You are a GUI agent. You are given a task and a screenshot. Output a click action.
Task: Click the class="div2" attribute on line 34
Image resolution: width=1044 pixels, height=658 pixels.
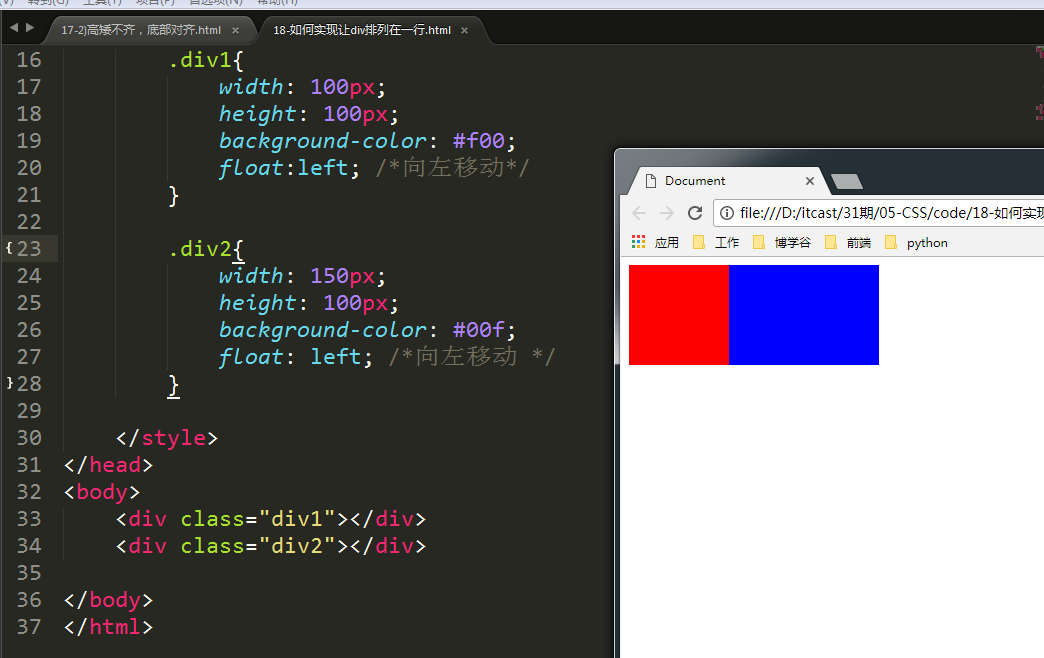(258, 546)
